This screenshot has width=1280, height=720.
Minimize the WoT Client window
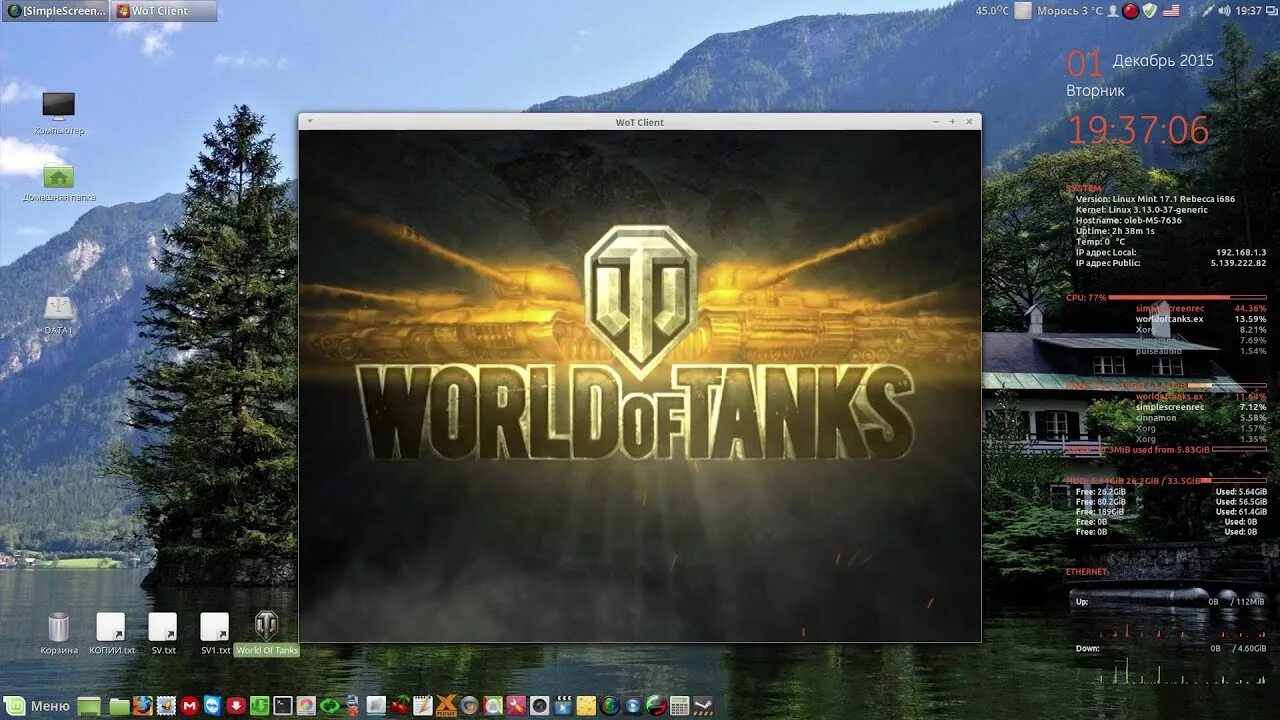(936, 121)
